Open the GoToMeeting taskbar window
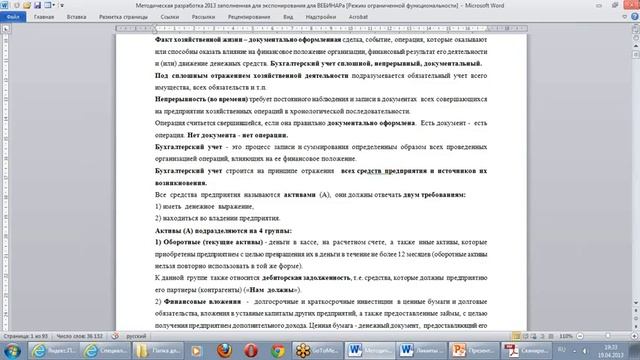This screenshot has width=640, height=360. [x=318, y=351]
